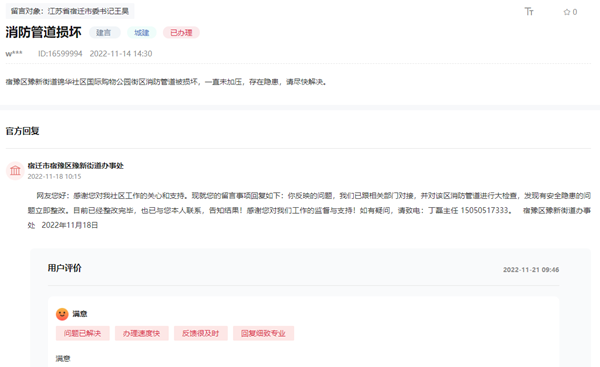600x367 pixels.
Task: Click the 城建 category tag
Action: click(x=142, y=33)
